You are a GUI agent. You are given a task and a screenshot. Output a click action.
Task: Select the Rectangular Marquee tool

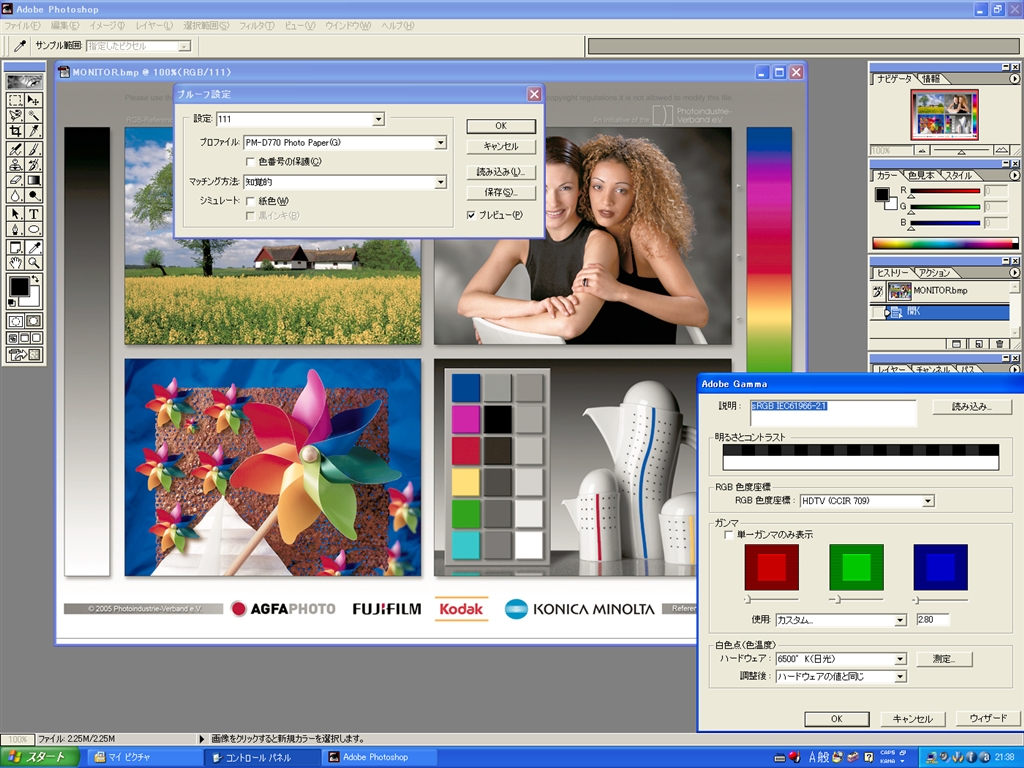click(15, 100)
